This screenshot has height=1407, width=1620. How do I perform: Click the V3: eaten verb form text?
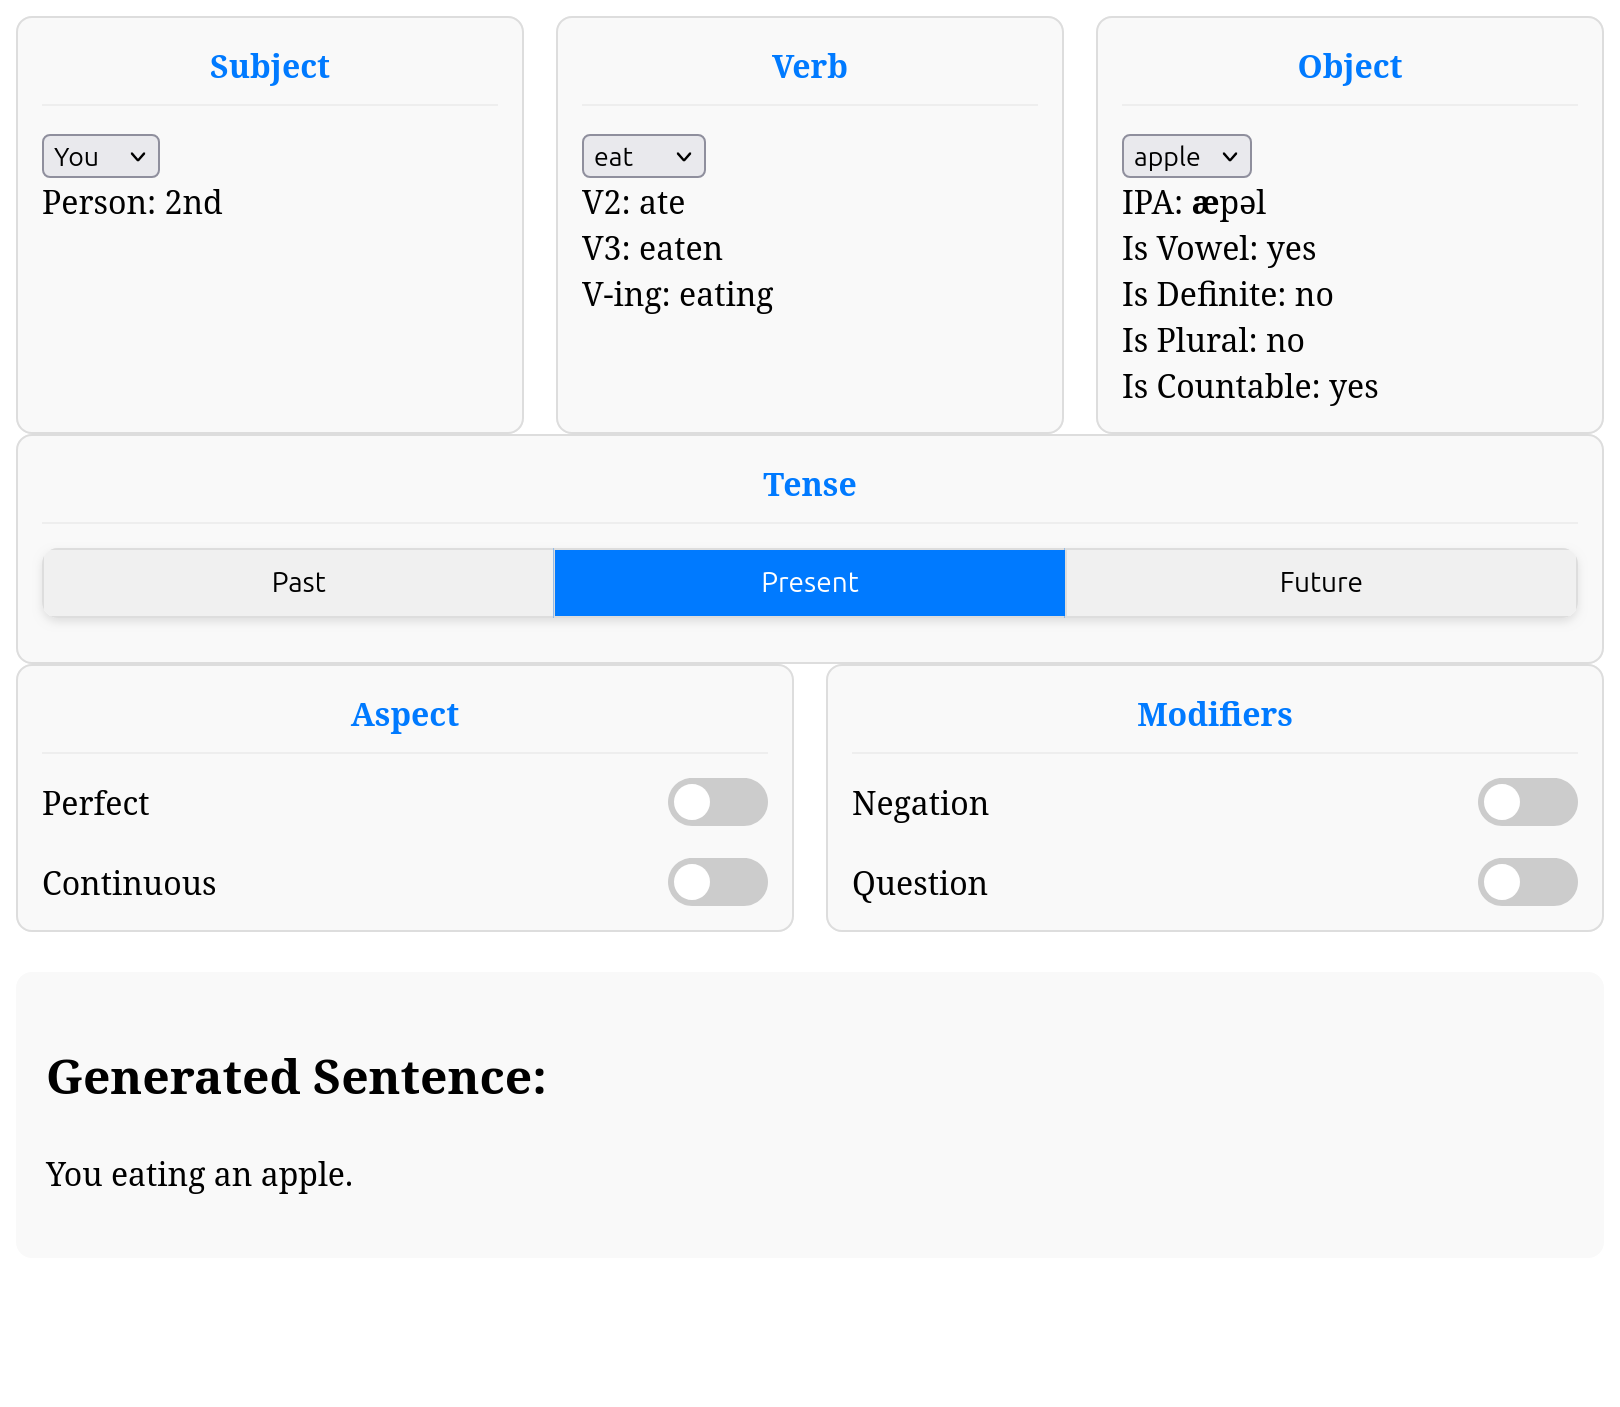coord(652,248)
